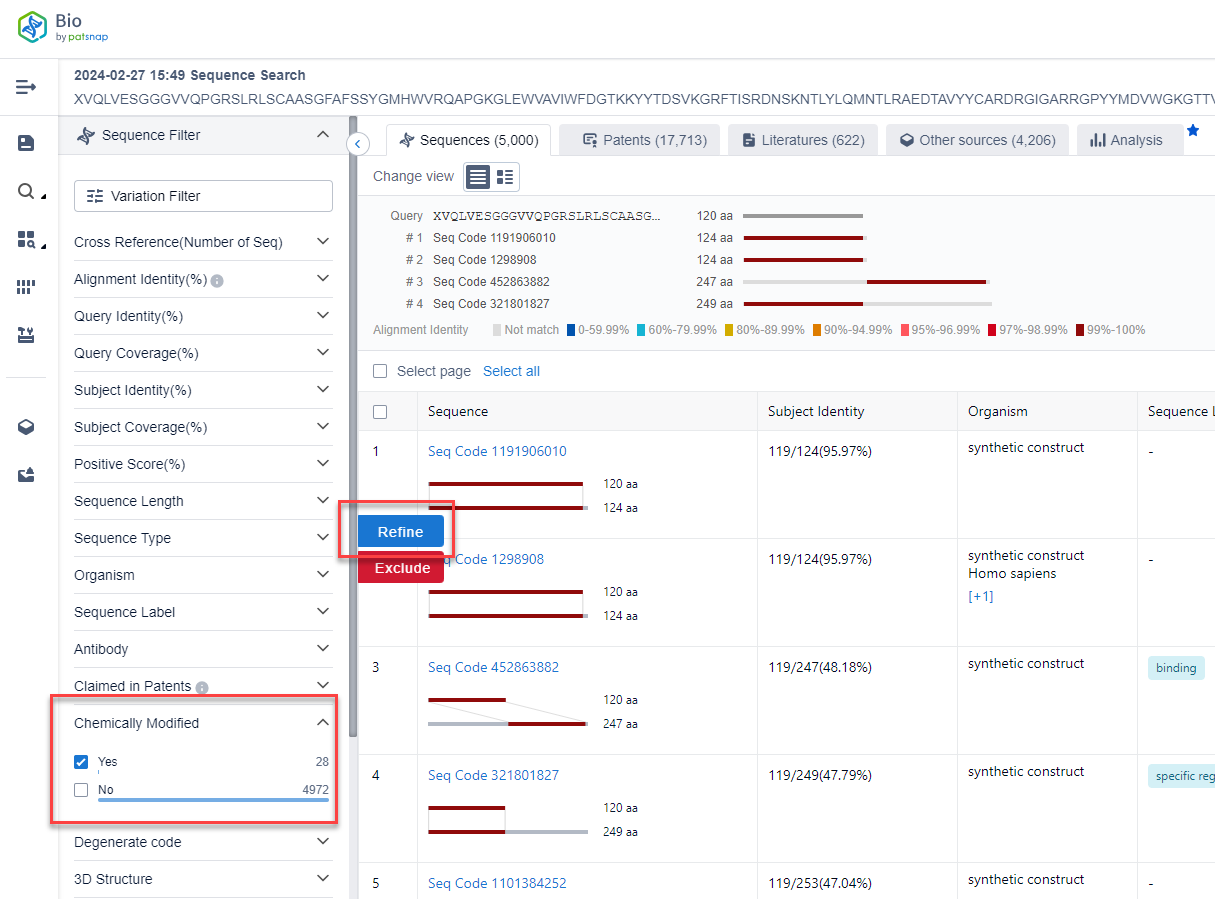The image size is (1215, 899).
Task: Click the star favorite icon near Analysis
Action: pos(1191,130)
